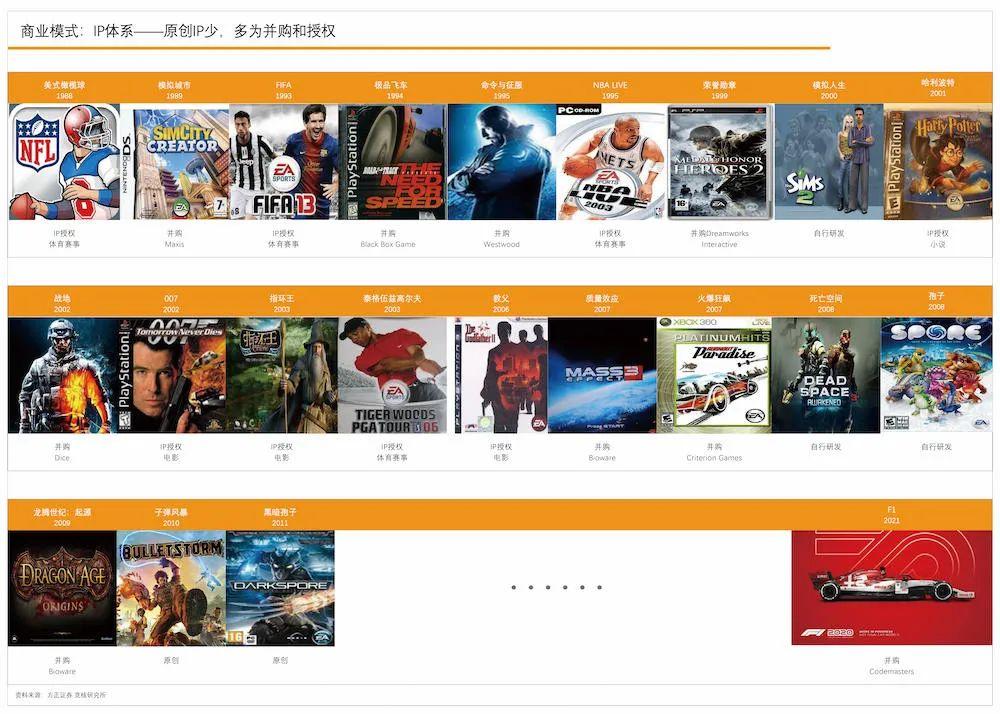Click the Darkspore game cover
The image size is (1000, 714).
click(280, 588)
